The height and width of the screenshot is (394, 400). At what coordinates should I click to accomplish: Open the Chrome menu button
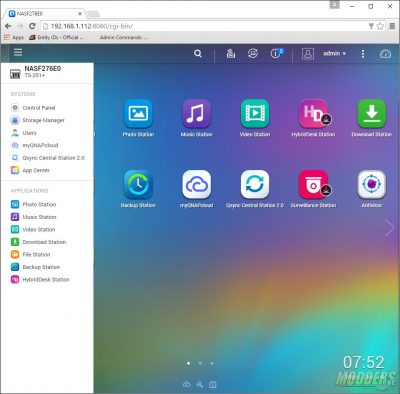pos(392,26)
